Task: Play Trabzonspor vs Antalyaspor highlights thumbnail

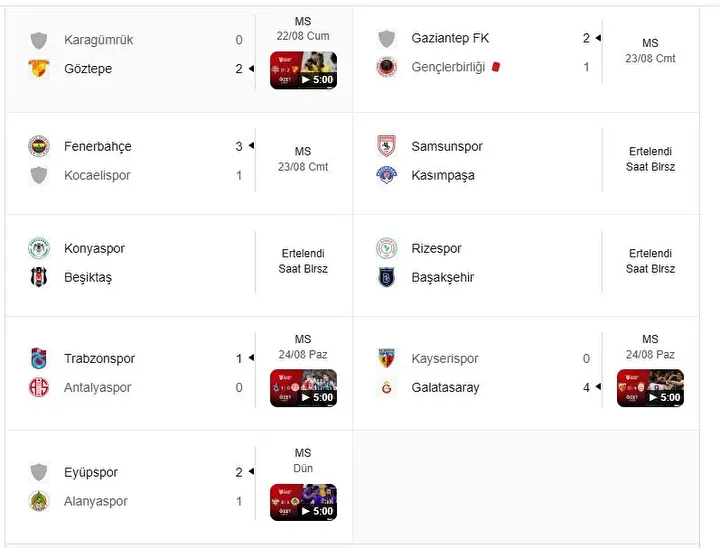Action: pyautogui.click(x=304, y=388)
